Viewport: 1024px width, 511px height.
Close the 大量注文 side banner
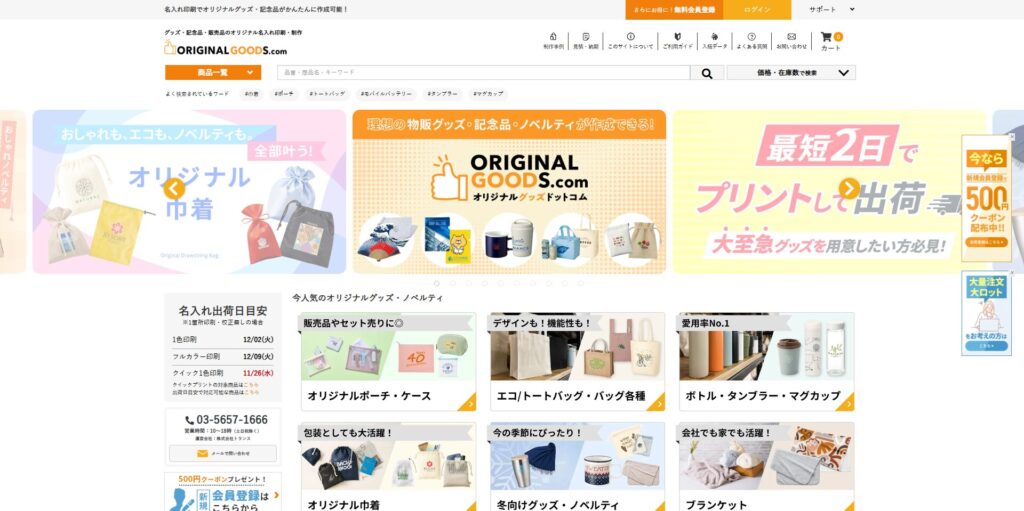pyautogui.click(x=1011, y=272)
